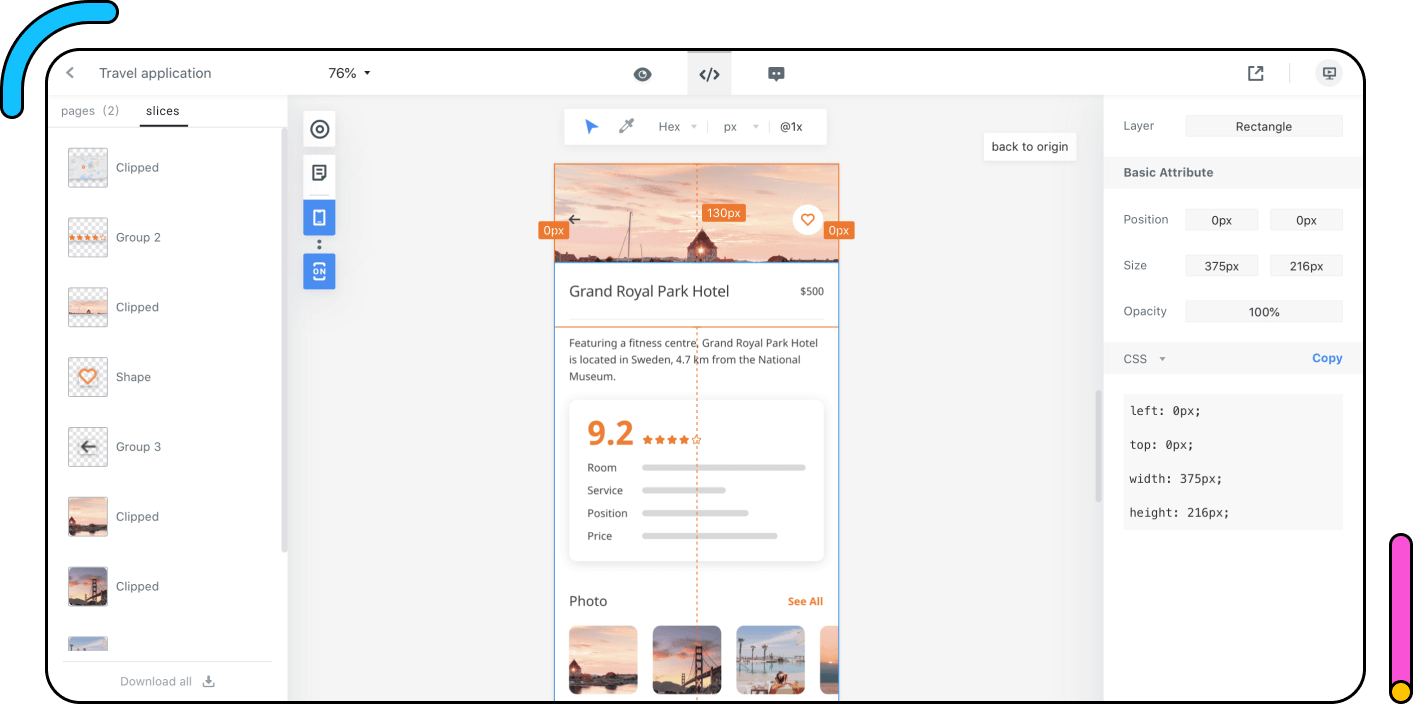Select the phone device view icon

click(319, 217)
